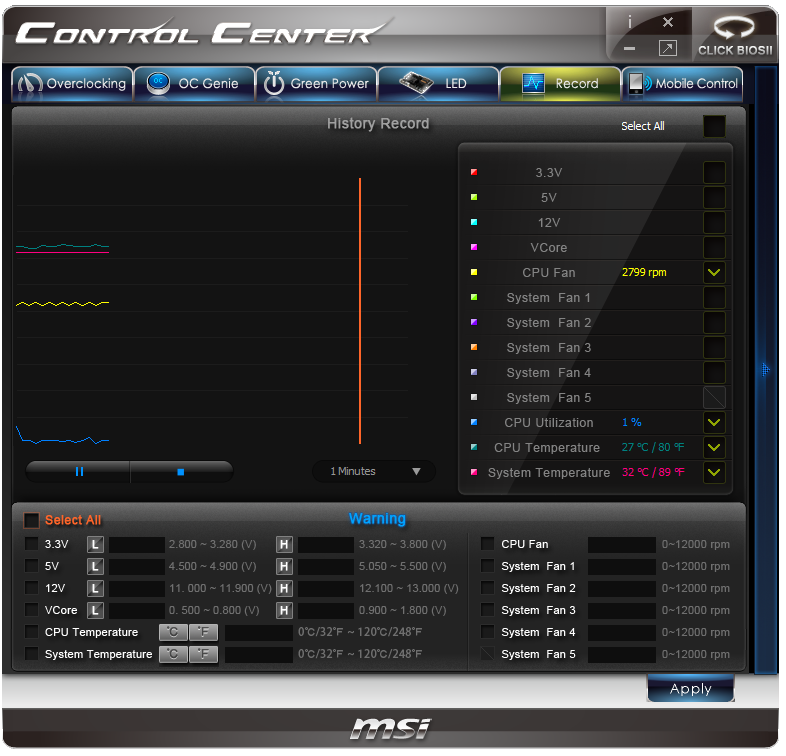
Task: Enable warning checkbox for System Temperature
Action: tap(32, 654)
